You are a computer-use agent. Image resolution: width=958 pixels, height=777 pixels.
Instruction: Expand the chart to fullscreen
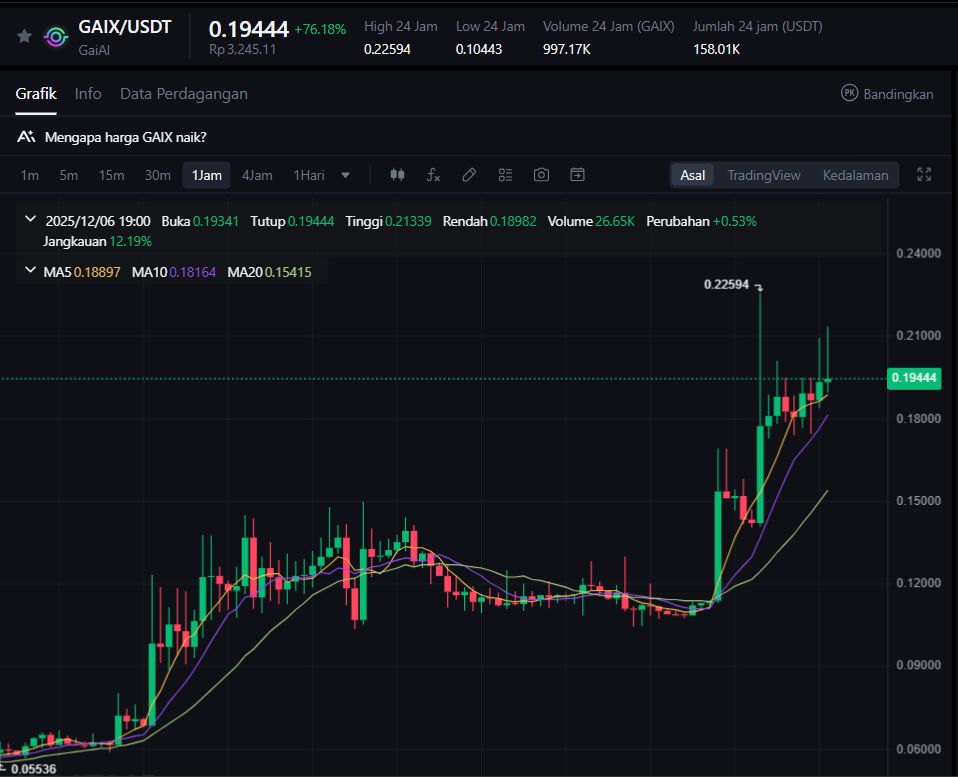(924, 175)
